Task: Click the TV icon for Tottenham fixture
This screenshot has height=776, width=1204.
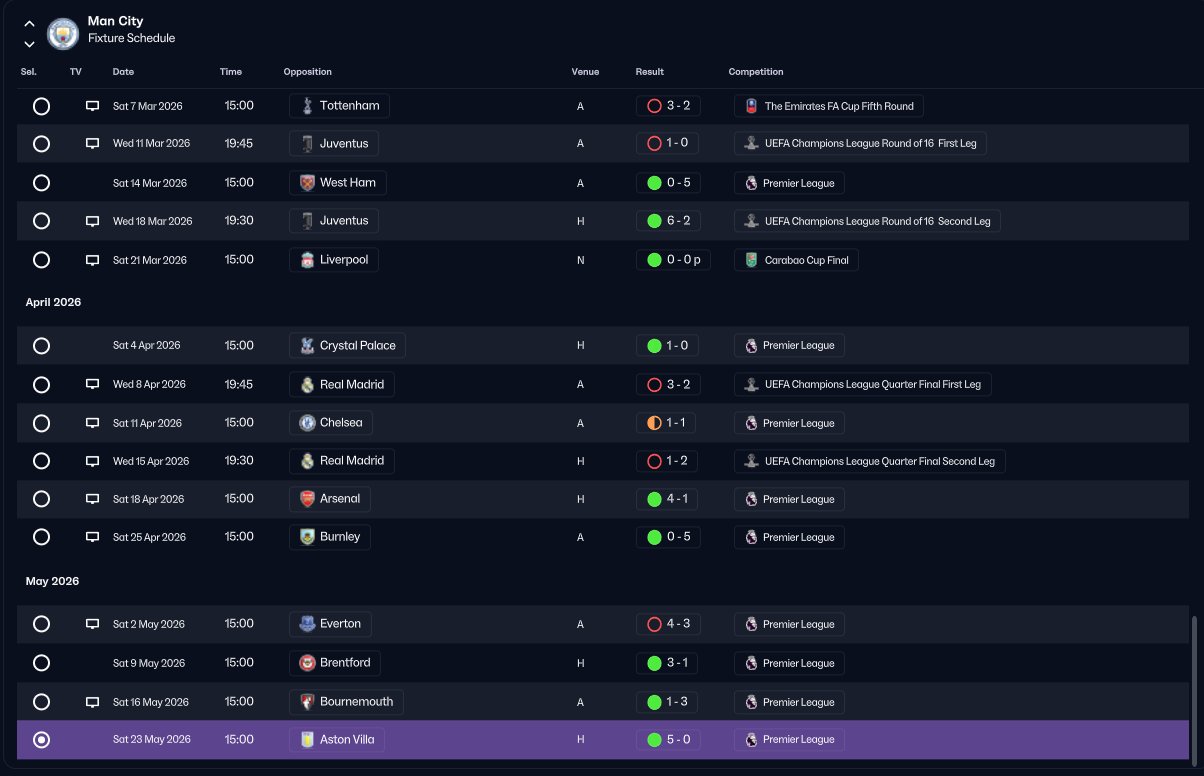Action: [92, 106]
